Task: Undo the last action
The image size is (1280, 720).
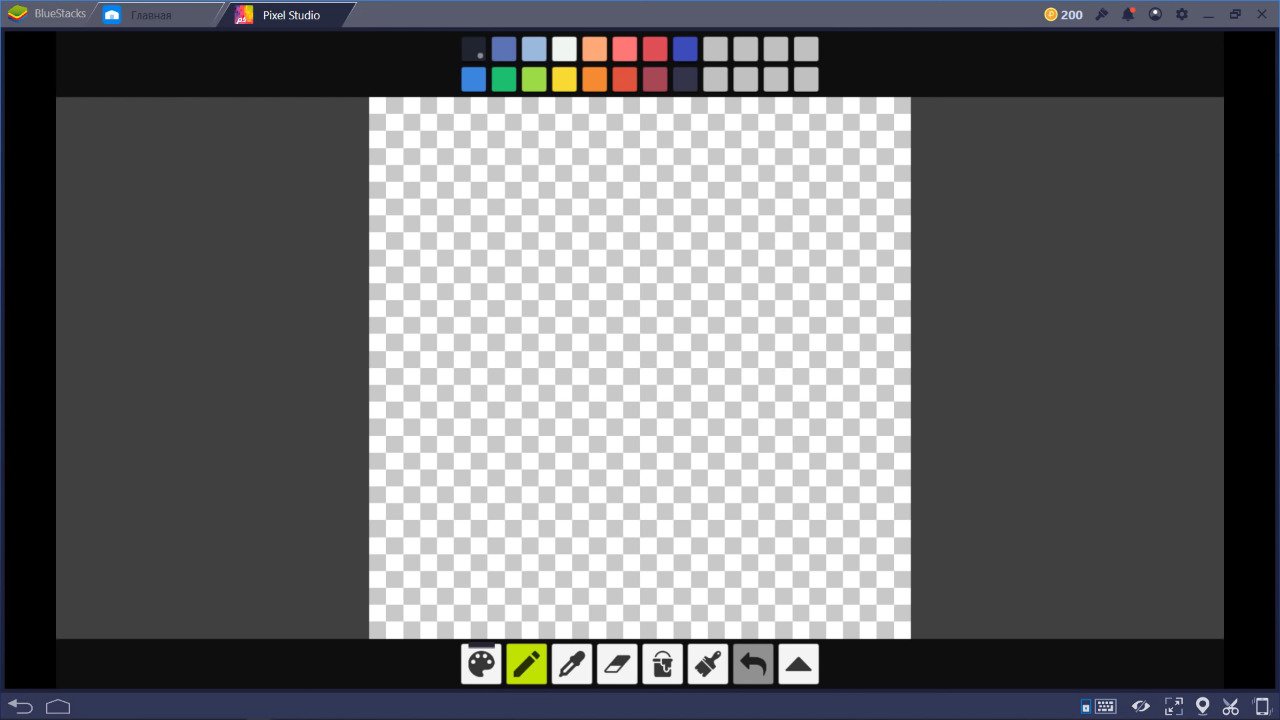Action: tap(753, 664)
